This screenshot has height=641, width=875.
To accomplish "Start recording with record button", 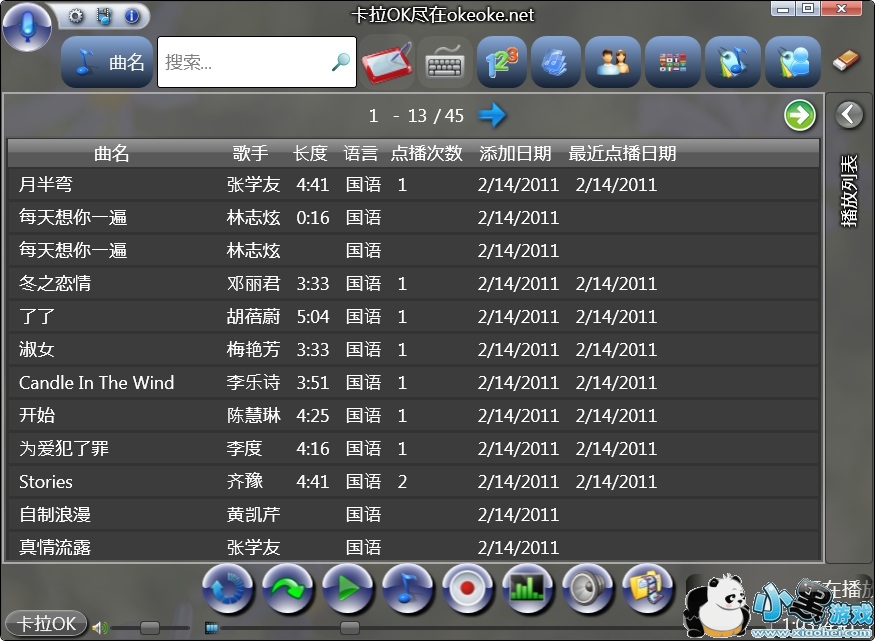I will click(x=468, y=588).
